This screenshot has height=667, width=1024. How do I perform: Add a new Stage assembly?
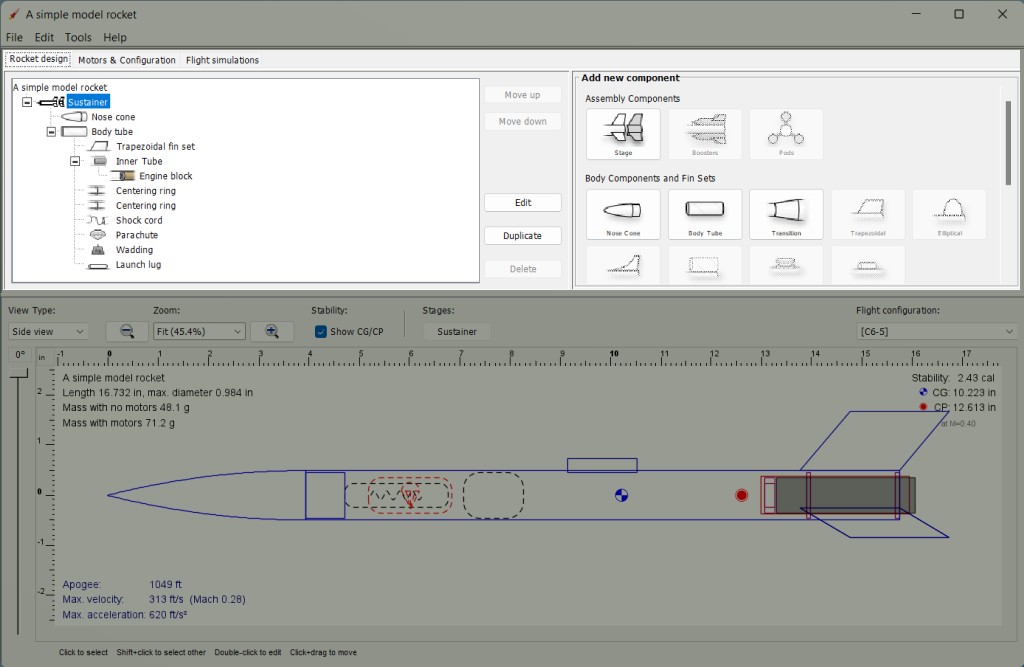point(623,134)
